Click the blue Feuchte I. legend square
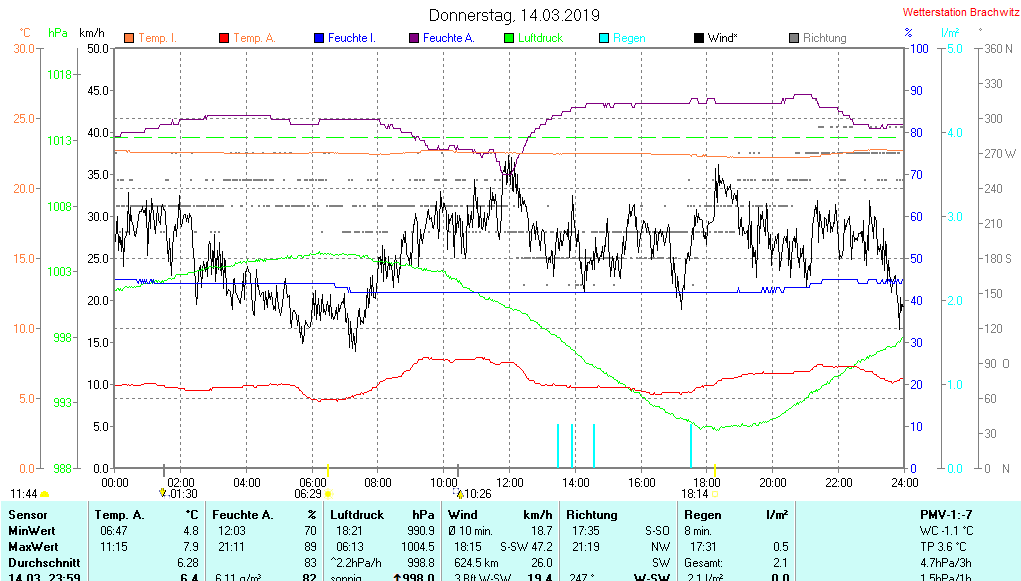This screenshot has height=581, width=1021. click(x=319, y=38)
